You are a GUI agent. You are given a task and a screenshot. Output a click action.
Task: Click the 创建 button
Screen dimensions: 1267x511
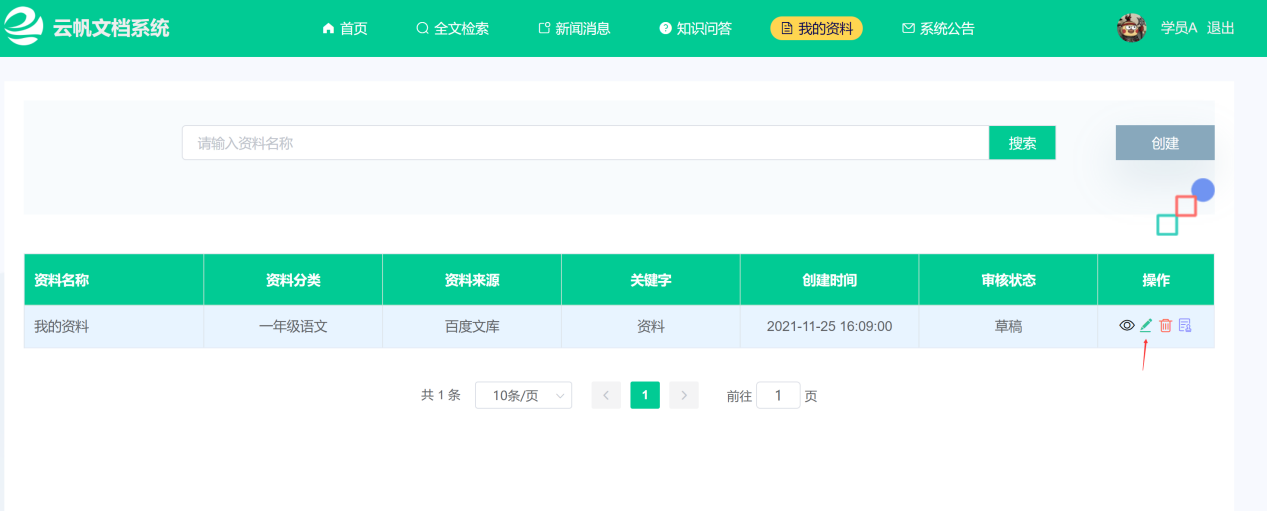click(1165, 143)
